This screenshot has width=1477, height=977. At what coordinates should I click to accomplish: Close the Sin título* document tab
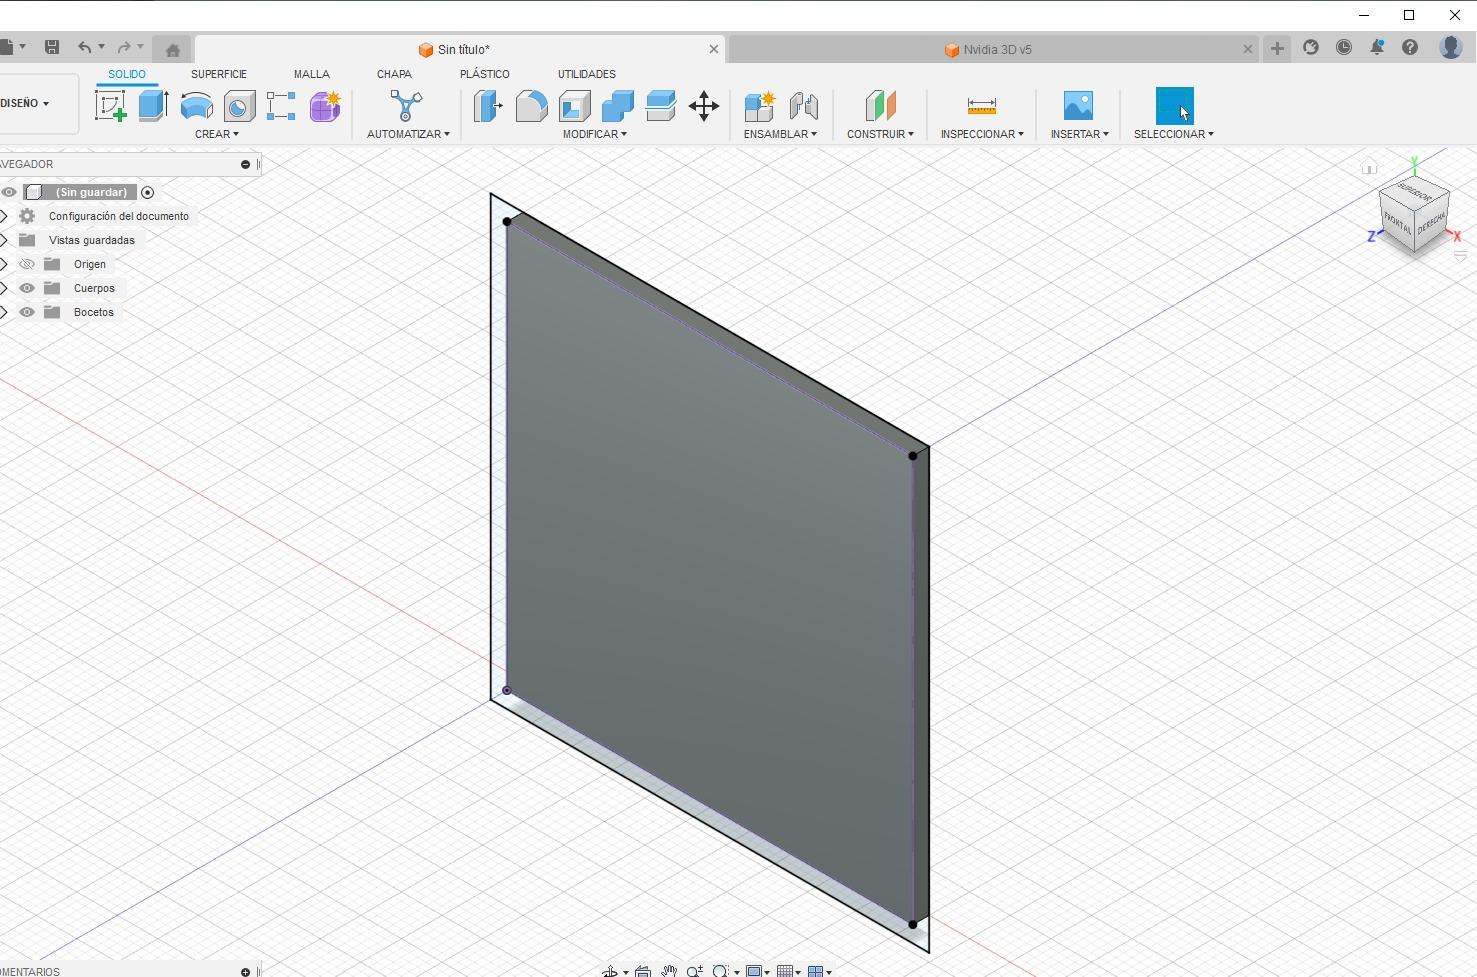[x=714, y=49]
